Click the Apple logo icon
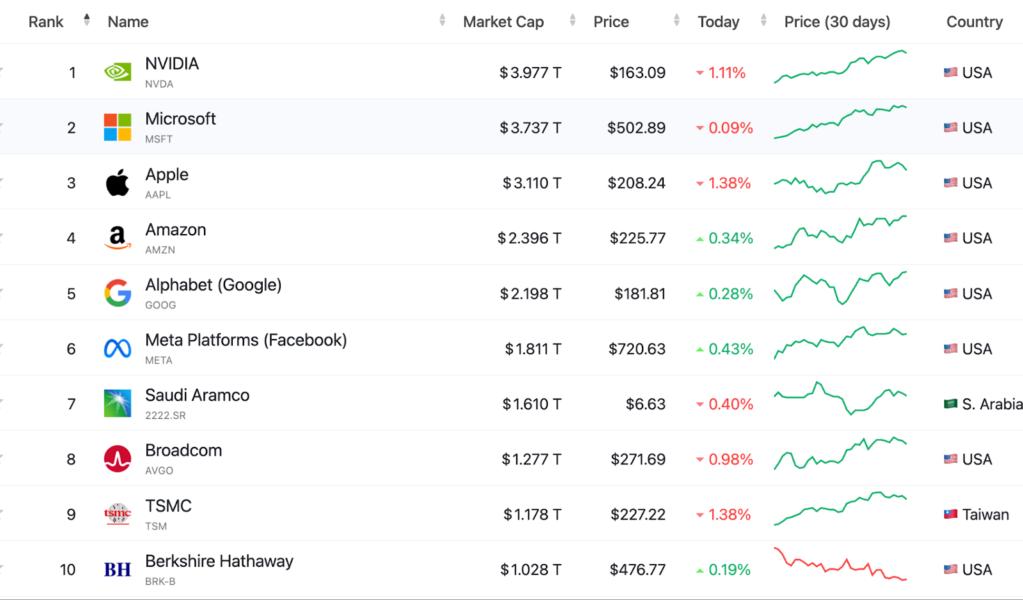The width and height of the screenshot is (1023, 600). [x=117, y=181]
